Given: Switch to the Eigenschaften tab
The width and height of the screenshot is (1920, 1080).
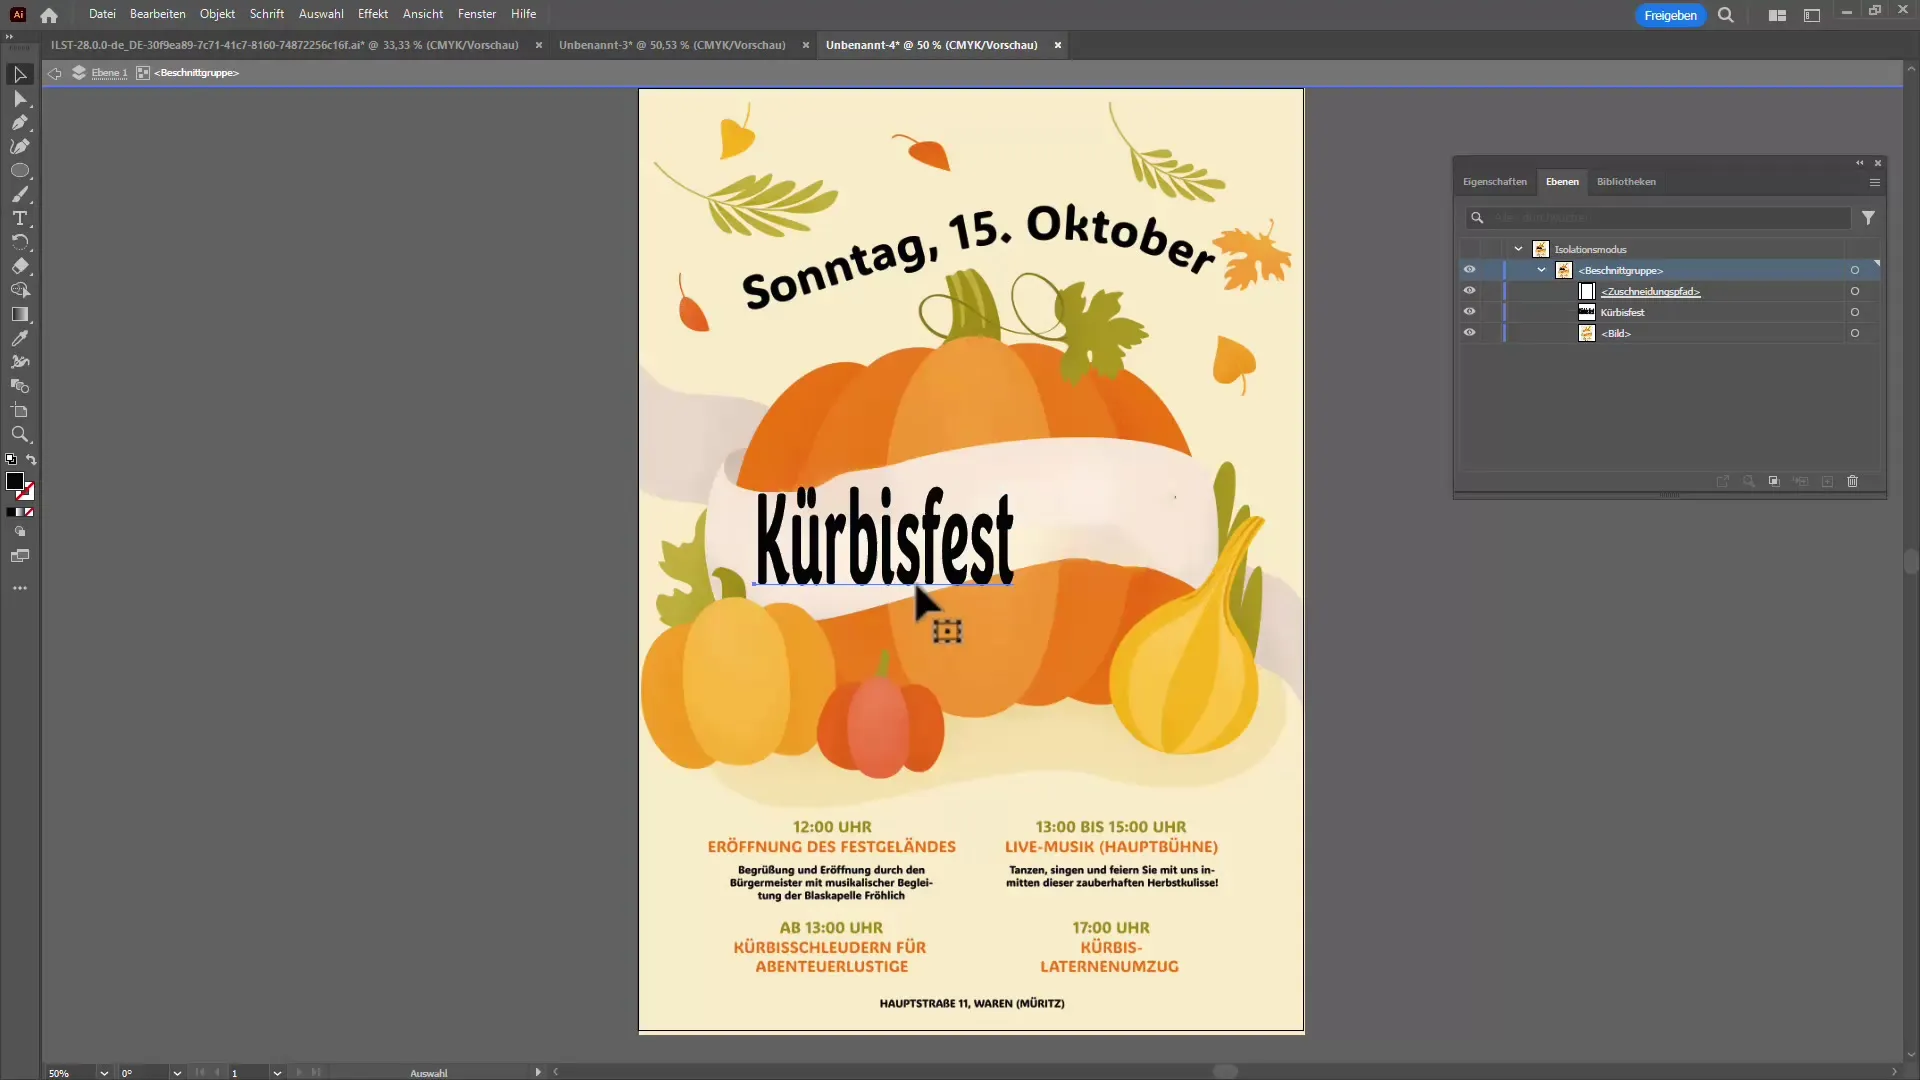Looking at the screenshot, I should (1495, 182).
